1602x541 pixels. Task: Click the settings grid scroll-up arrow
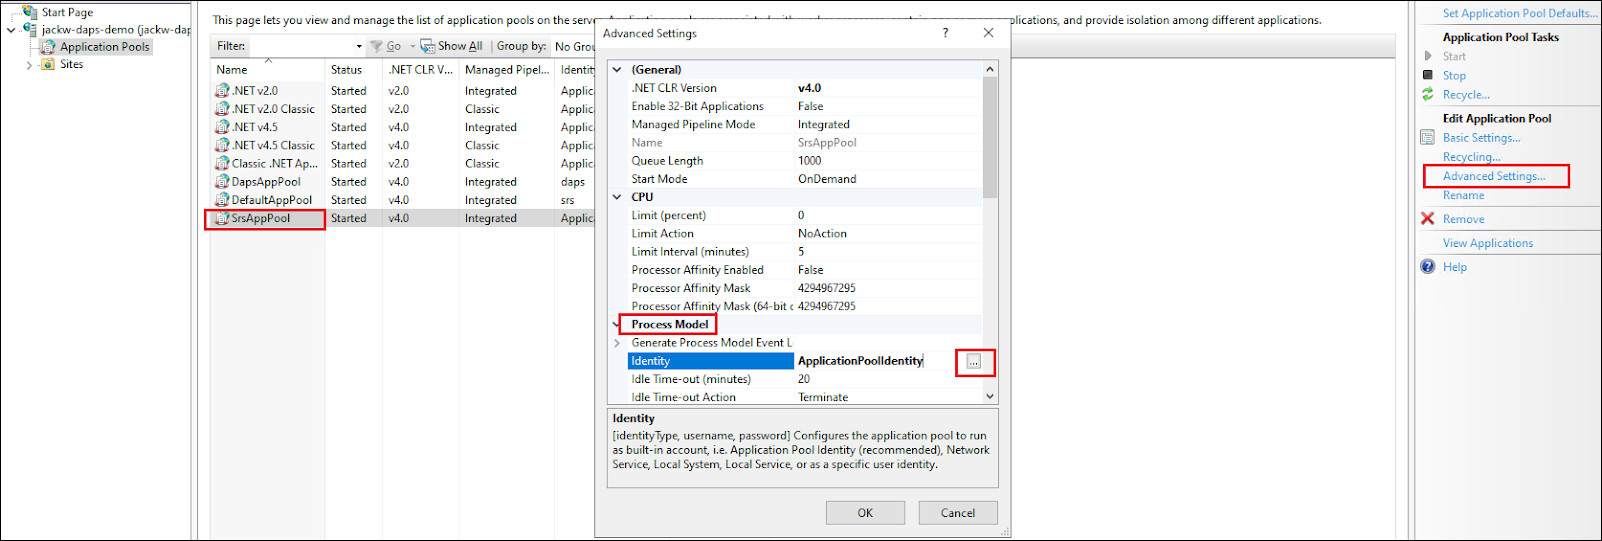[990, 70]
